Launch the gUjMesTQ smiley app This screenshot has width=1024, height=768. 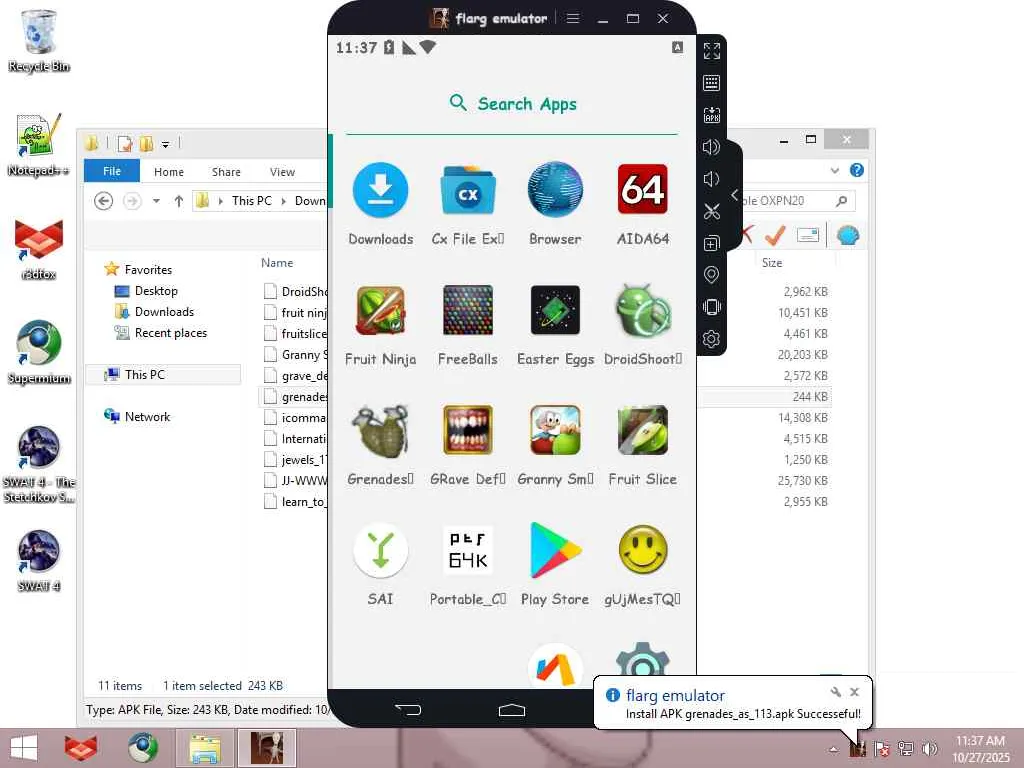click(x=643, y=551)
